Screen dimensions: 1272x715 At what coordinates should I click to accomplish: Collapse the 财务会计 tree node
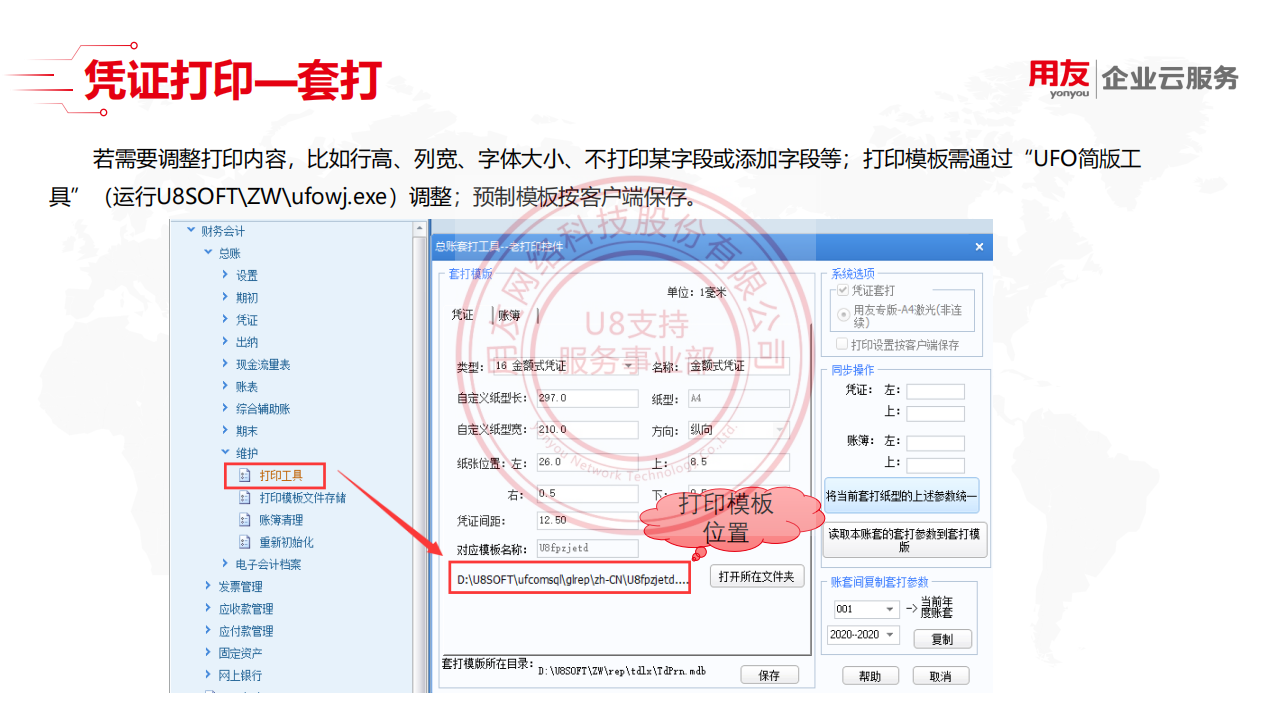[x=191, y=231]
